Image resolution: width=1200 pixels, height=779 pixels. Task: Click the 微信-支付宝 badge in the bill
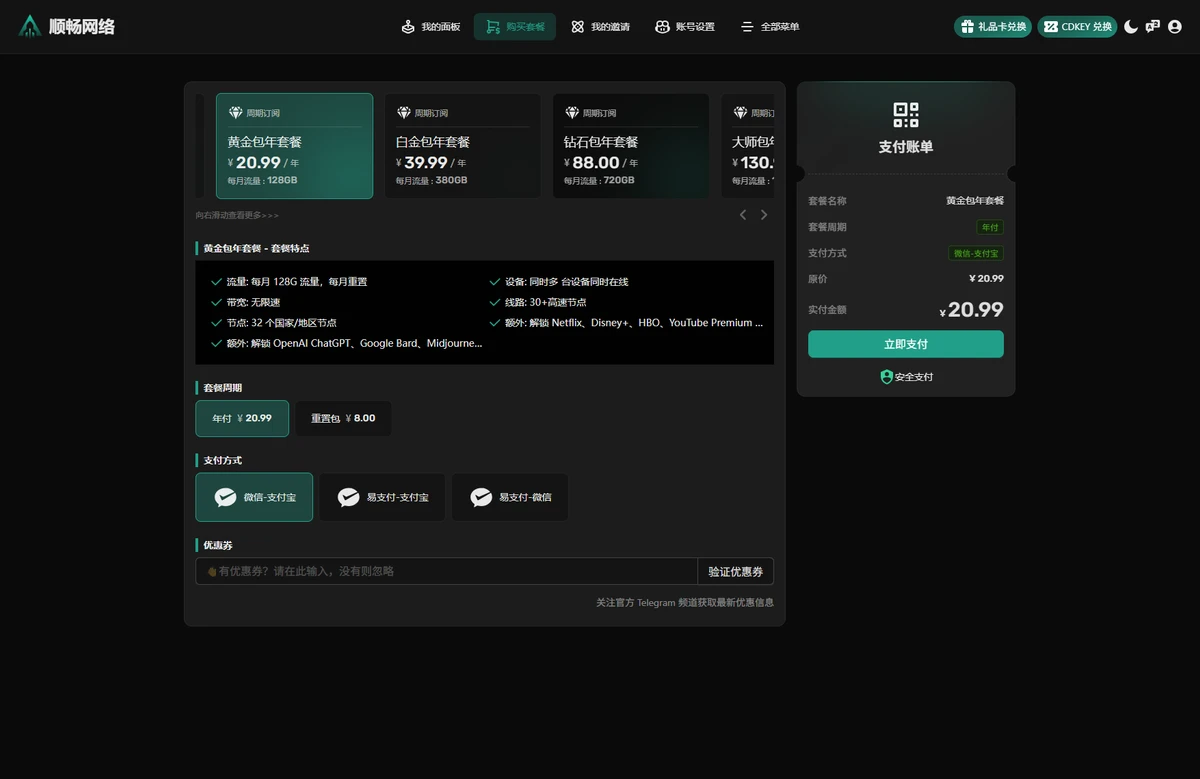(x=976, y=253)
